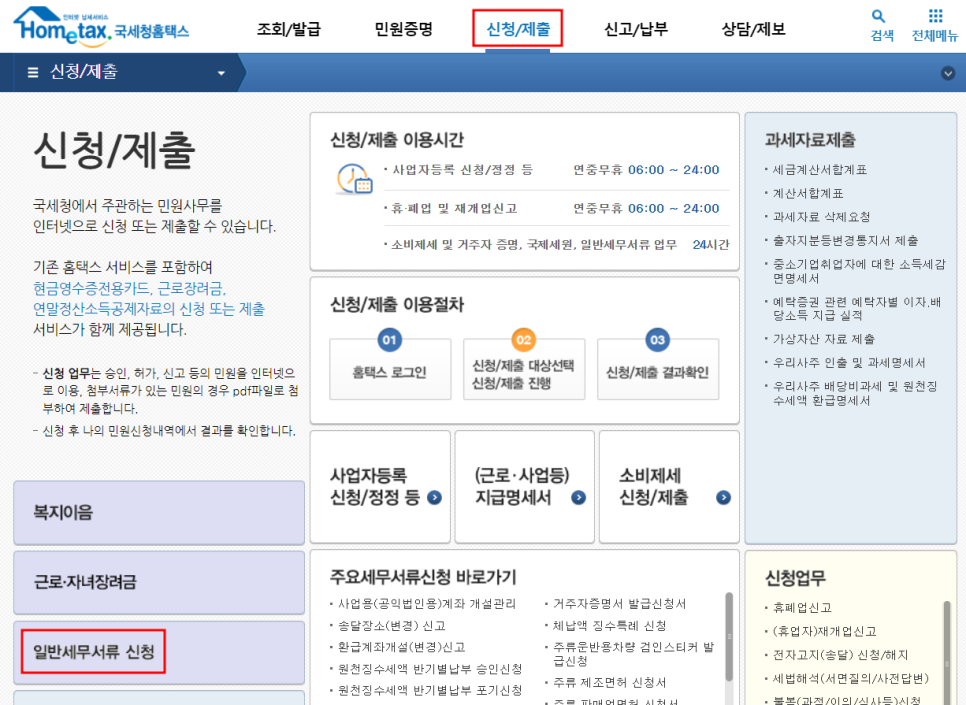Open 세법해석(서면질의/사전답변) link

tap(851, 679)
